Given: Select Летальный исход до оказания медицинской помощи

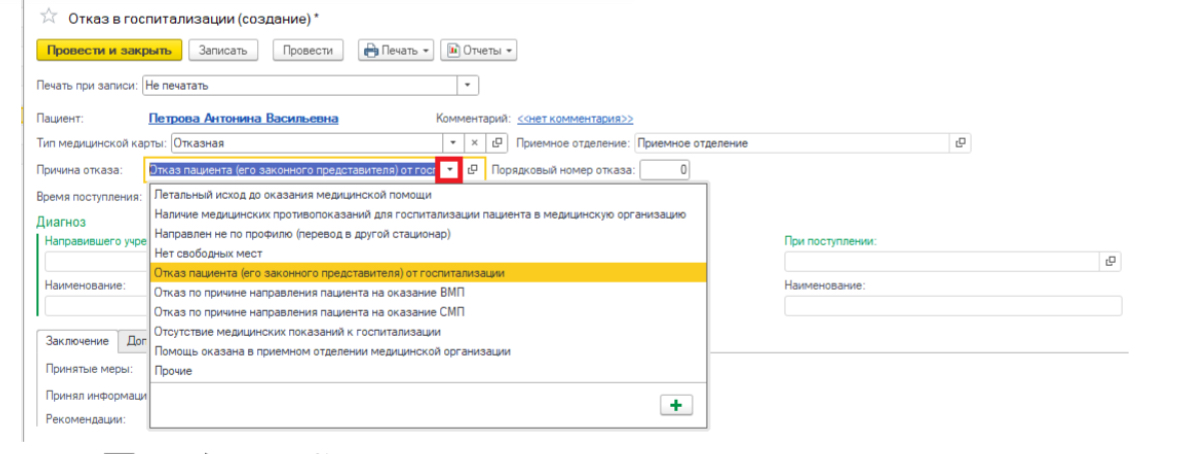Looking at the screenshot, I should (429, 195).
